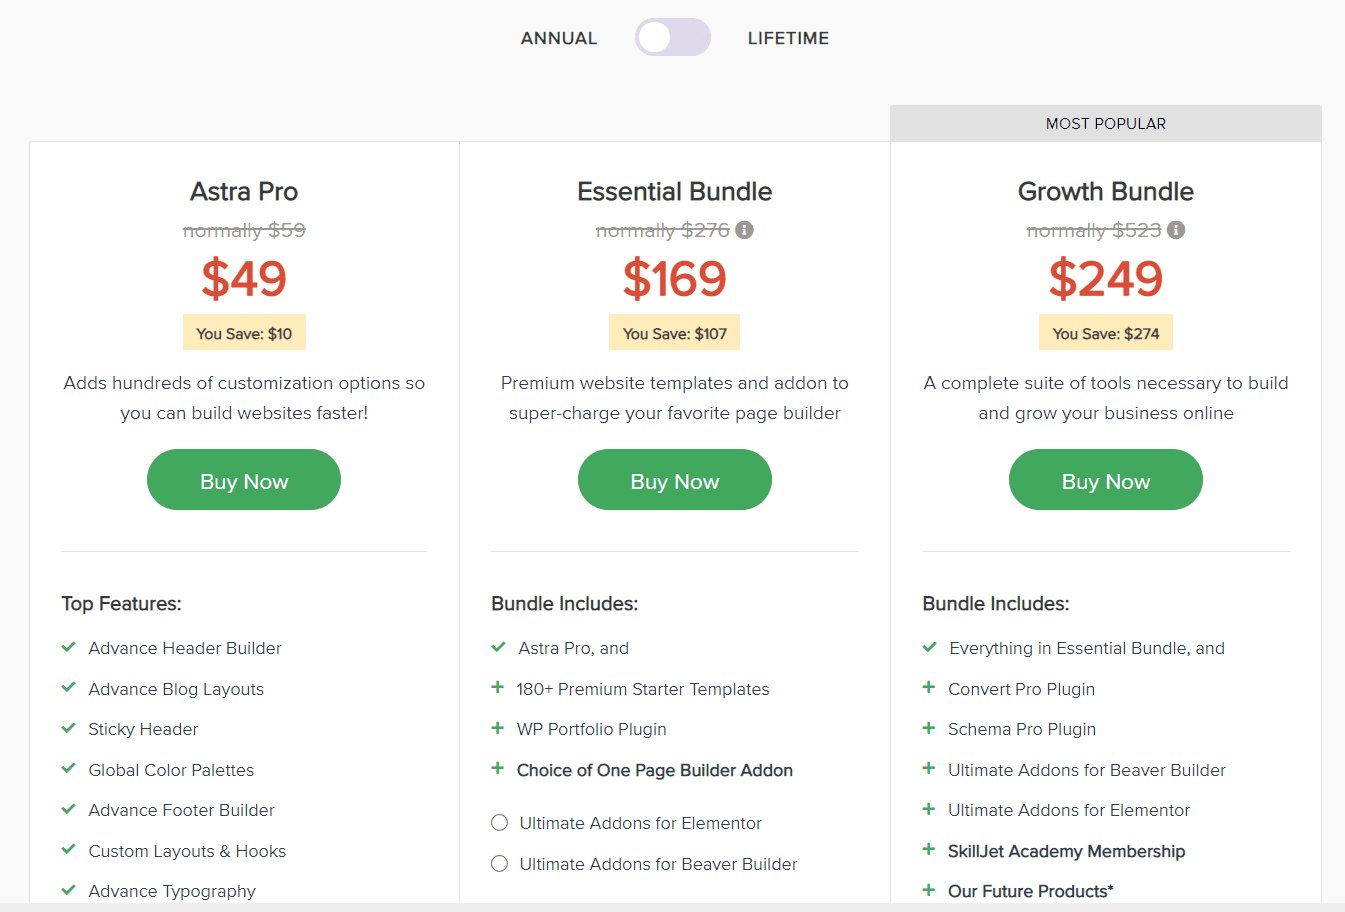The width and height of the screenshot is (1345, 912).
Task: Click plus icon beside Convert Pro Plugin
Action: (x=929, y=688)
